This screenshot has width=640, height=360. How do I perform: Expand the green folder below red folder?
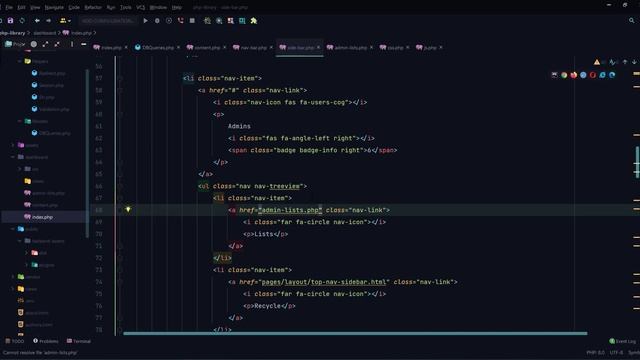point(27,265)
